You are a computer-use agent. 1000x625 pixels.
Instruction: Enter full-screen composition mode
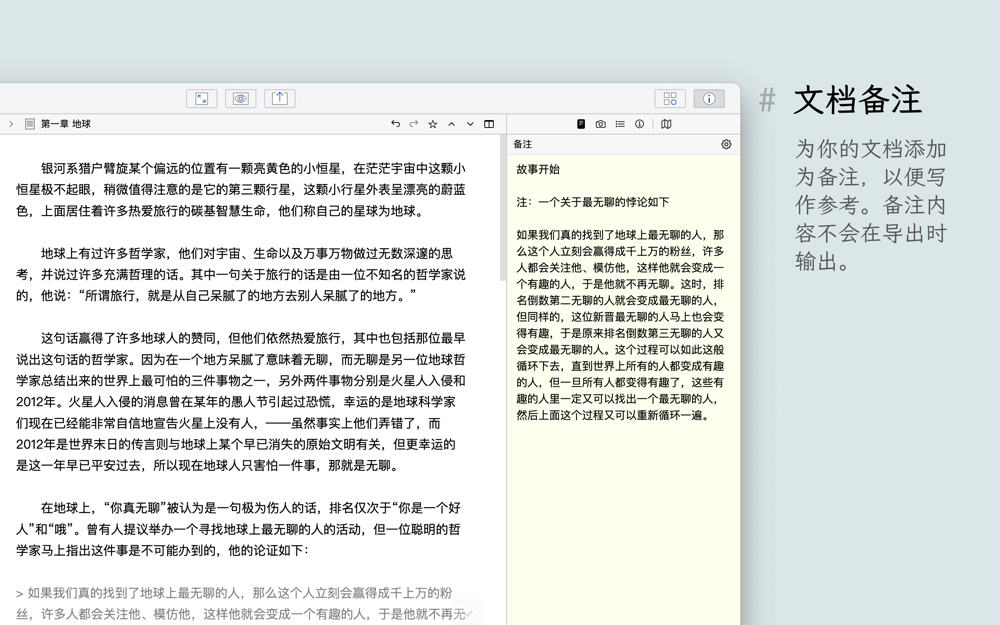pyautogui.click(x=202, y=98)
